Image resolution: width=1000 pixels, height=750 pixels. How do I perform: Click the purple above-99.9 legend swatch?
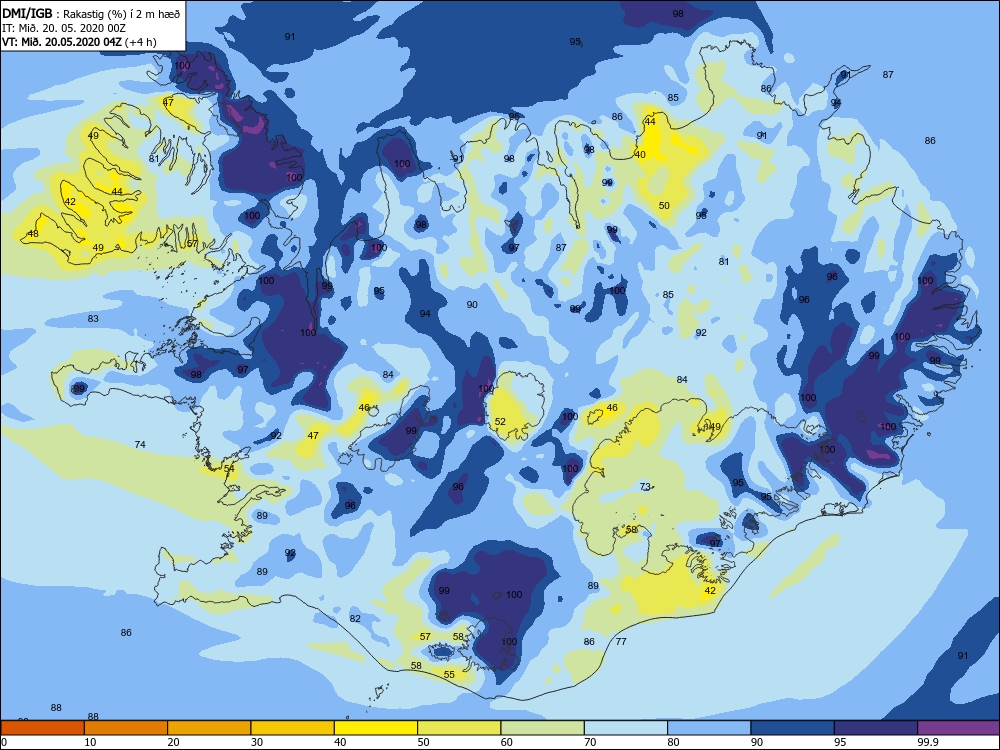[959, 728]
